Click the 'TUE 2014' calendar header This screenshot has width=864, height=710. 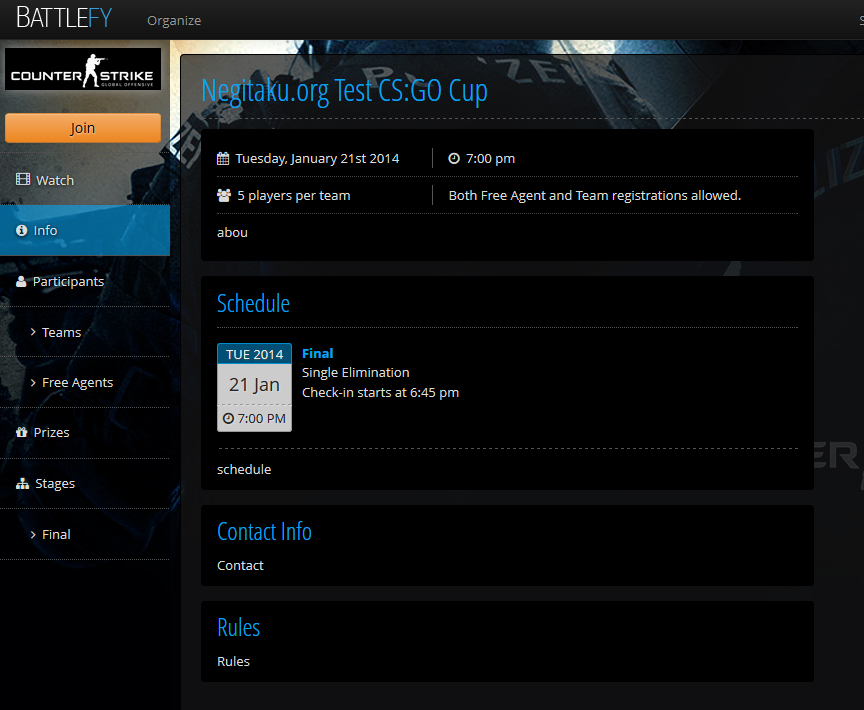coord(255,354)
